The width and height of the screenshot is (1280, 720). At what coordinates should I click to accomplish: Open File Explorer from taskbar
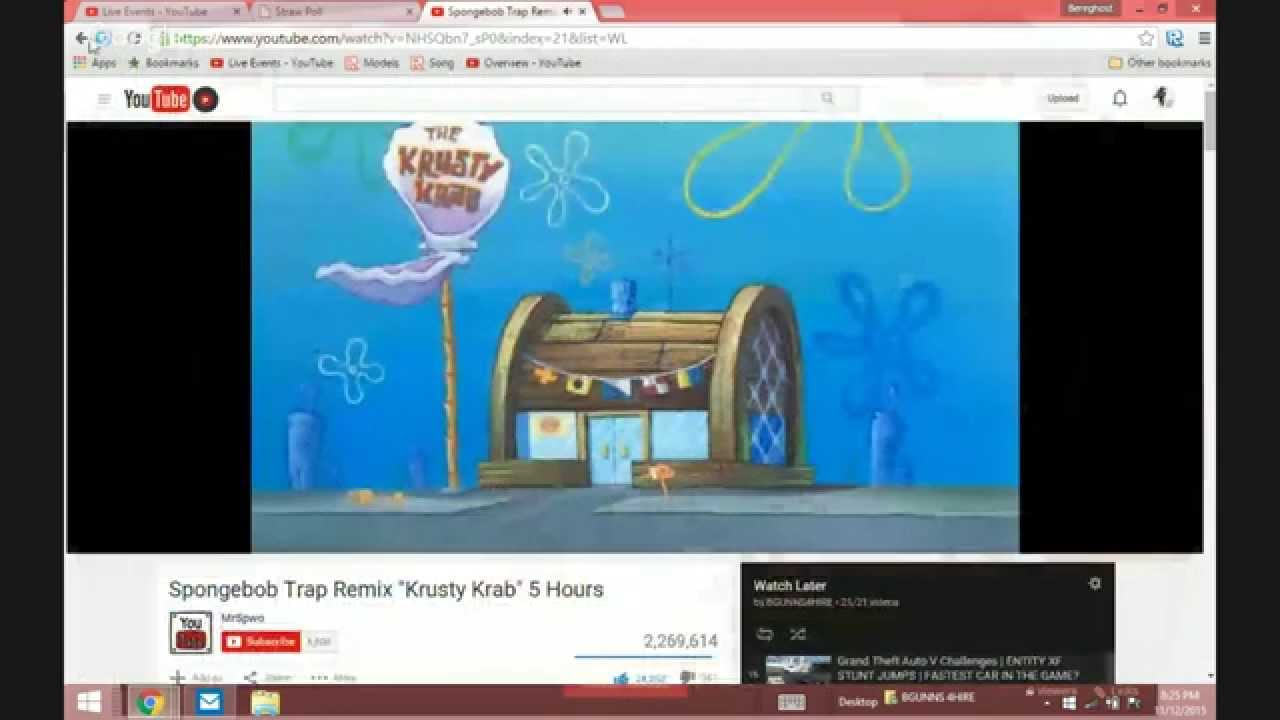click(x=266, y=702)
